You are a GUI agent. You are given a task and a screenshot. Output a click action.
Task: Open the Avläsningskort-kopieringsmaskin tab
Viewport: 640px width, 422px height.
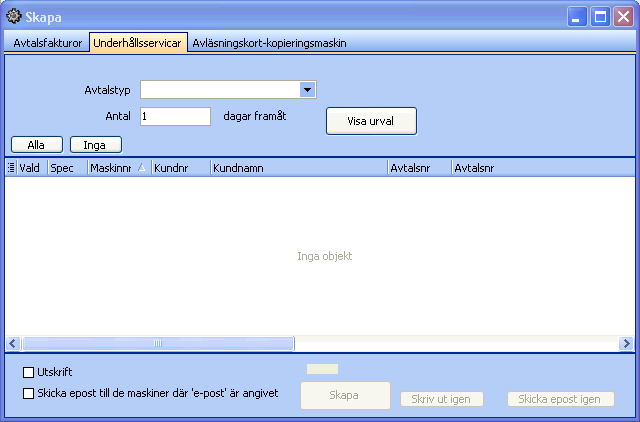[269, 43]
